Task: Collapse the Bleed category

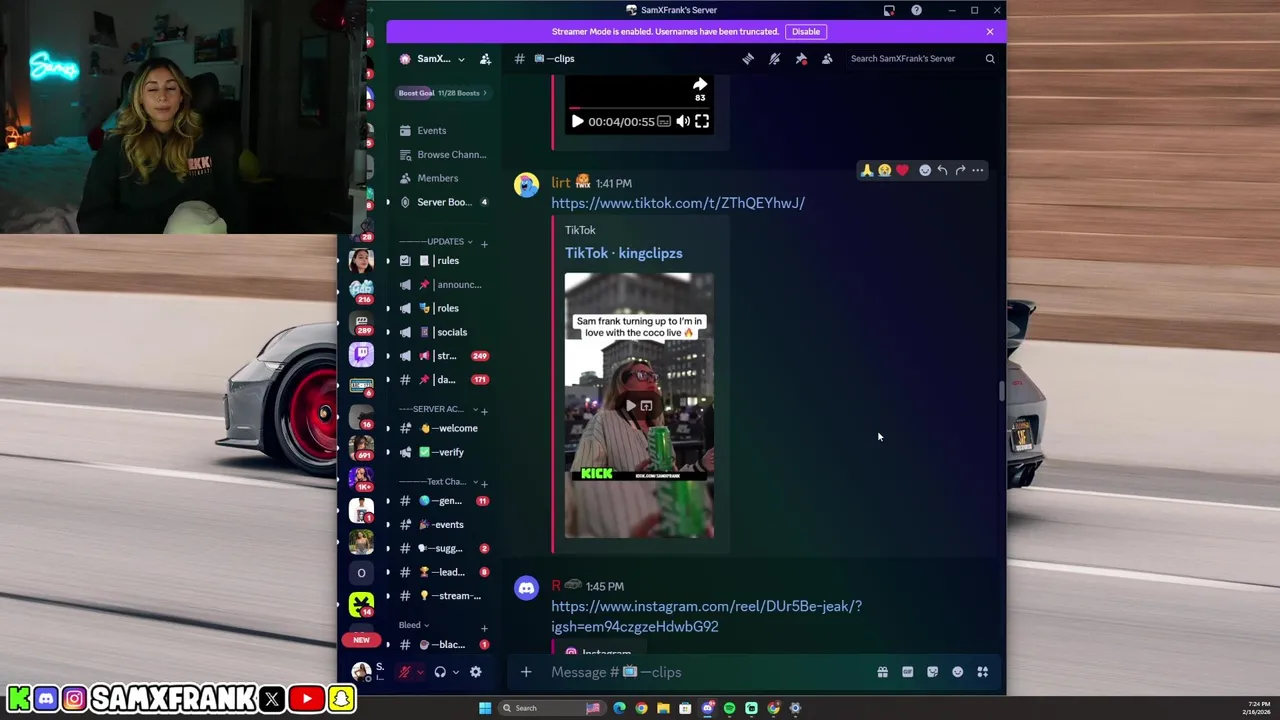Action: click(x=414, y=625)
